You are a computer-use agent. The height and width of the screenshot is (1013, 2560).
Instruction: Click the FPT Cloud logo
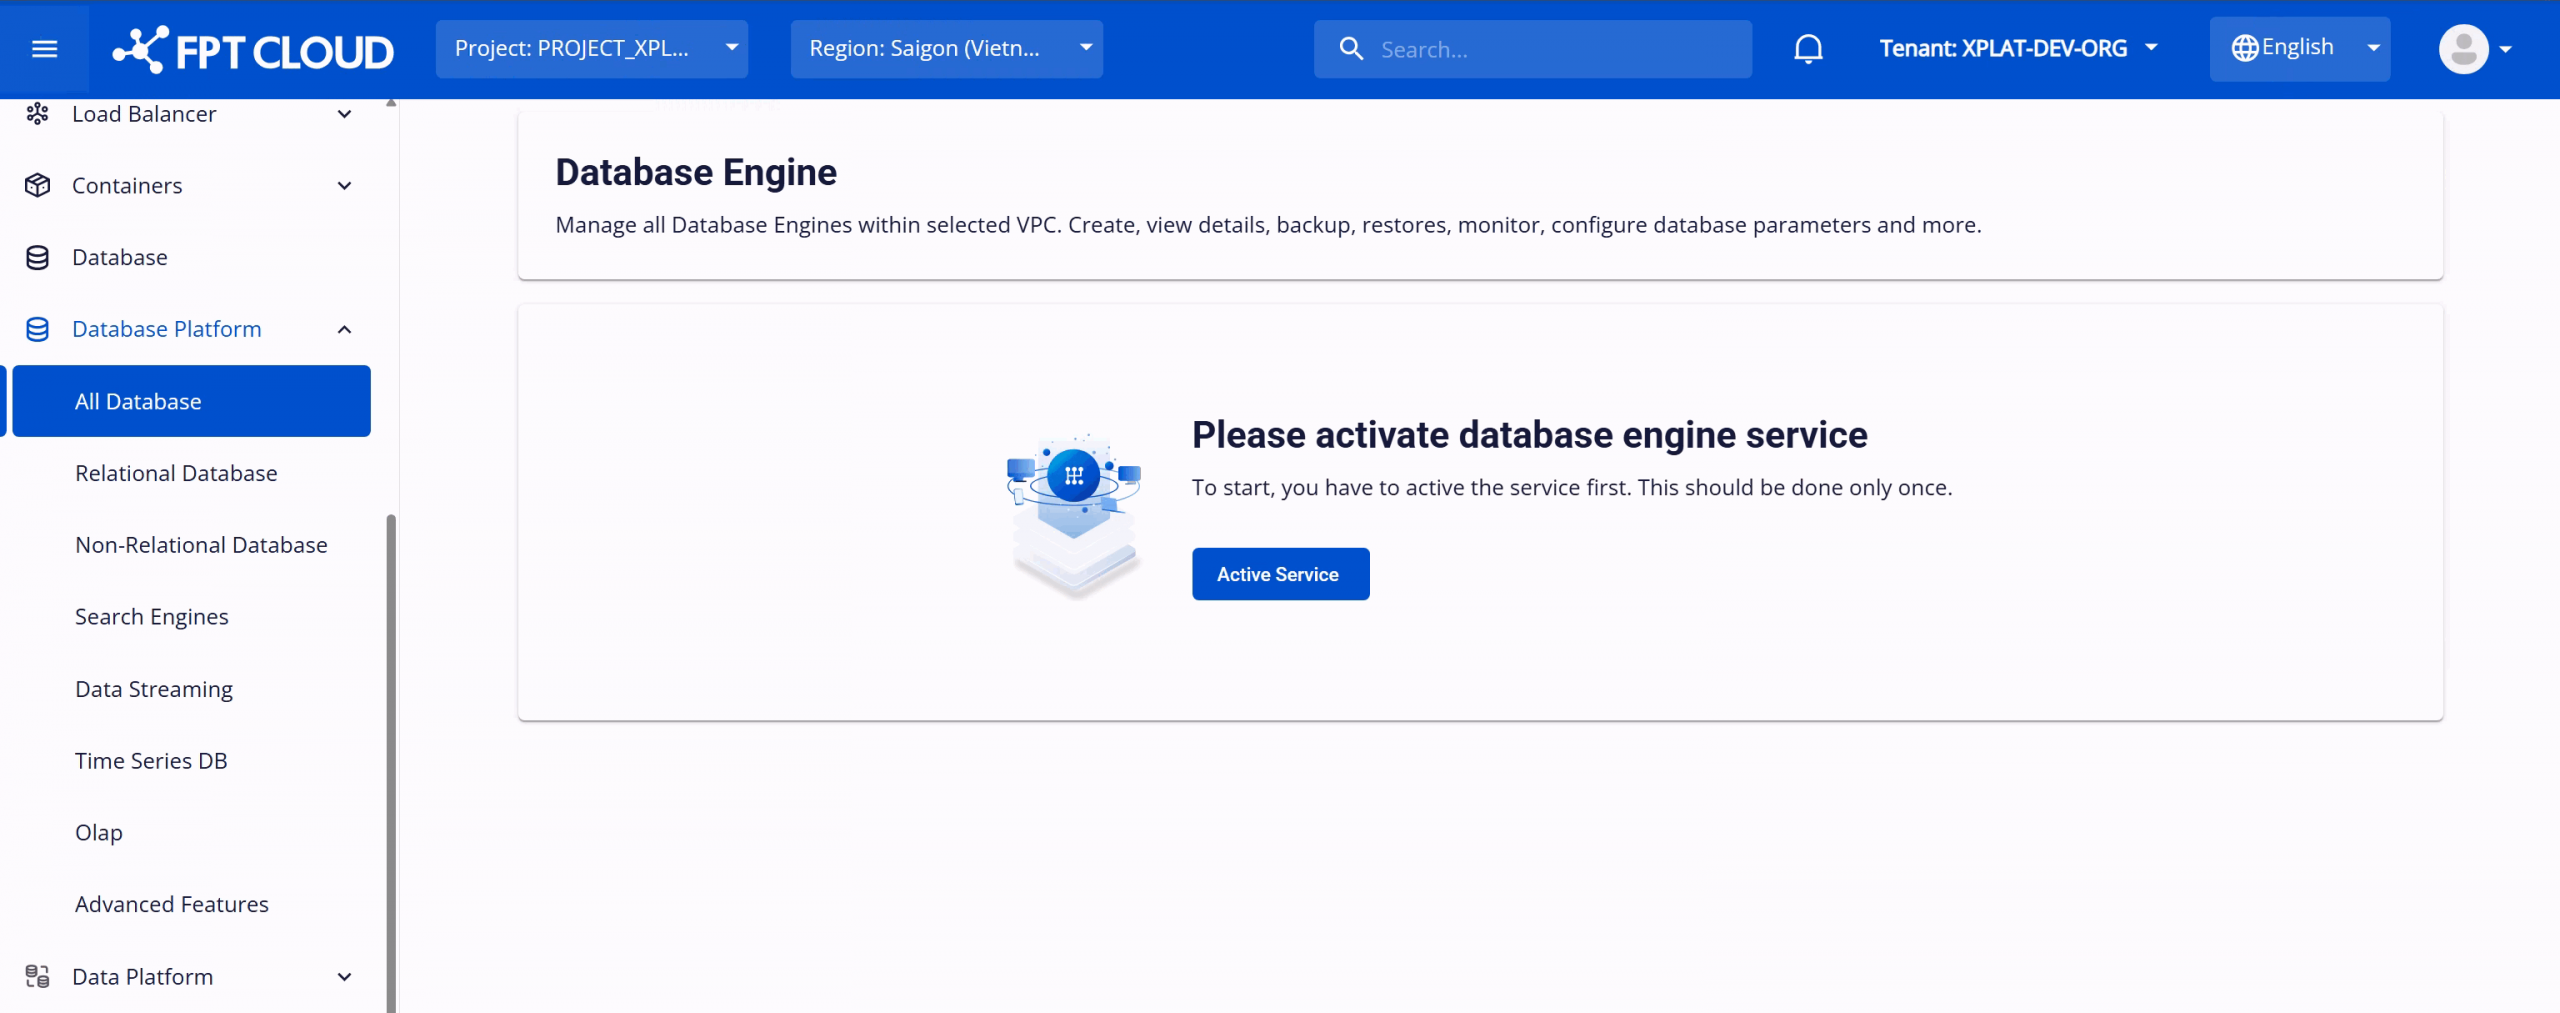253,50
